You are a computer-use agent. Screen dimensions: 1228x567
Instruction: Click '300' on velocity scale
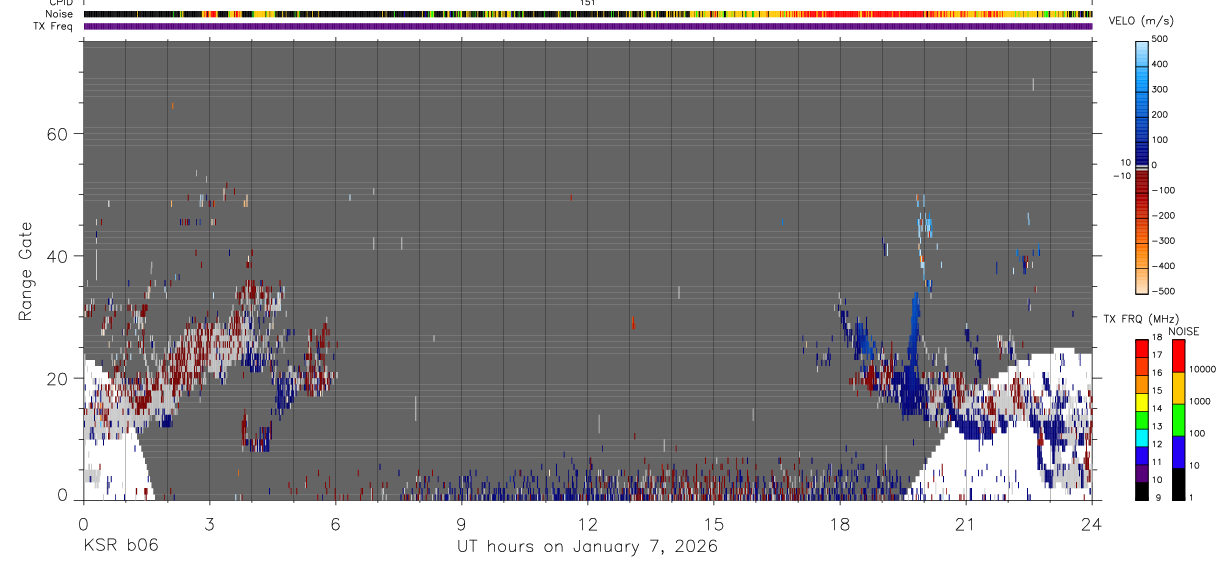pyautogui.click(x=1162, y=89)
